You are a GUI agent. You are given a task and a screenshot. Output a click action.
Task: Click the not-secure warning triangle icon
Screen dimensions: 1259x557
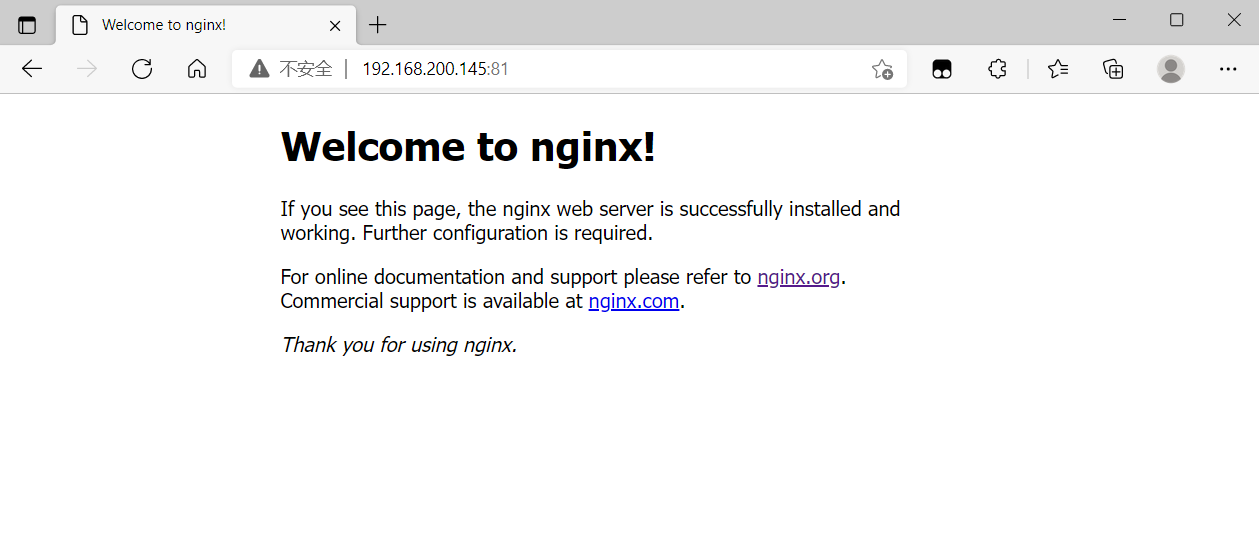(259, 69)
